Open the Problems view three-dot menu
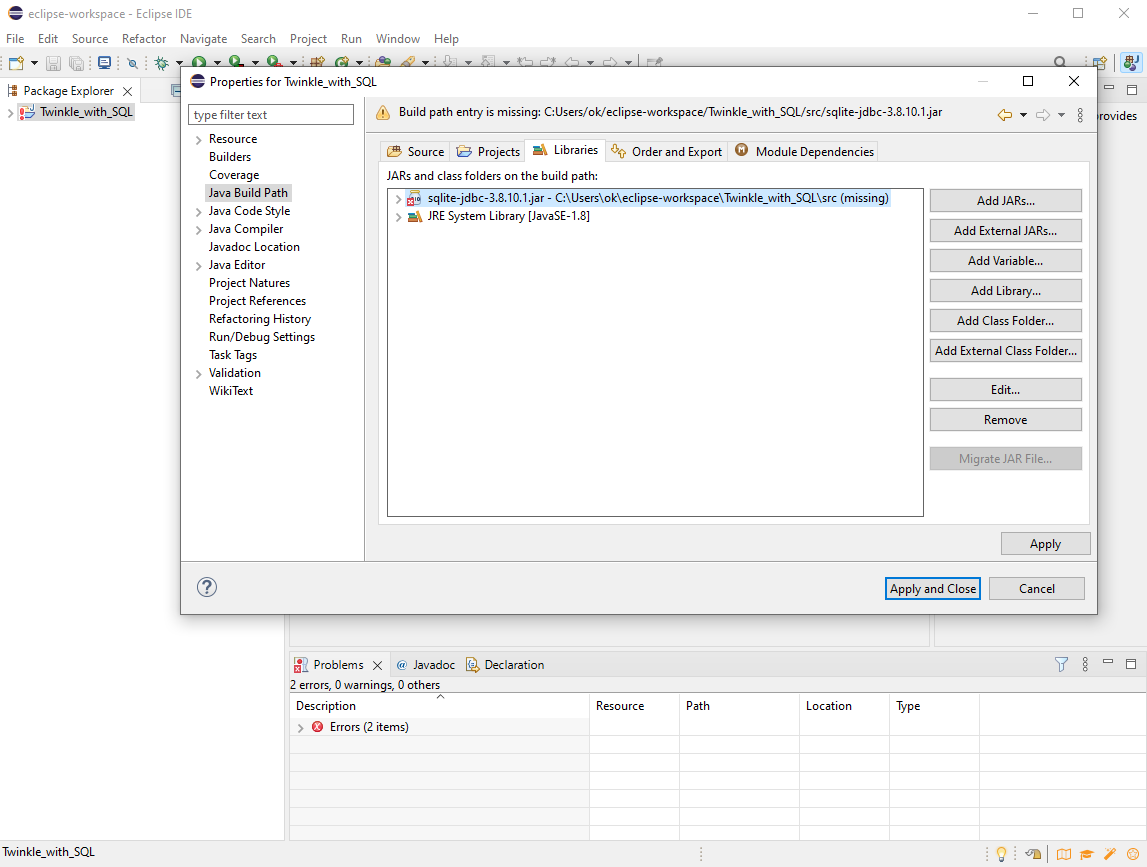The width and height of the screenshot is (1147, 867). (1085, 664)
